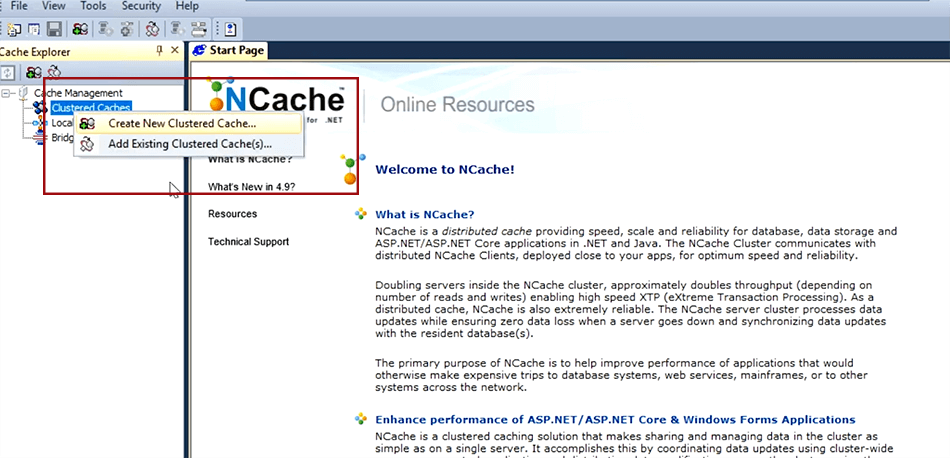Select Cache Management root node
This screenshot has width=950, height=458.
coord(78,93)
